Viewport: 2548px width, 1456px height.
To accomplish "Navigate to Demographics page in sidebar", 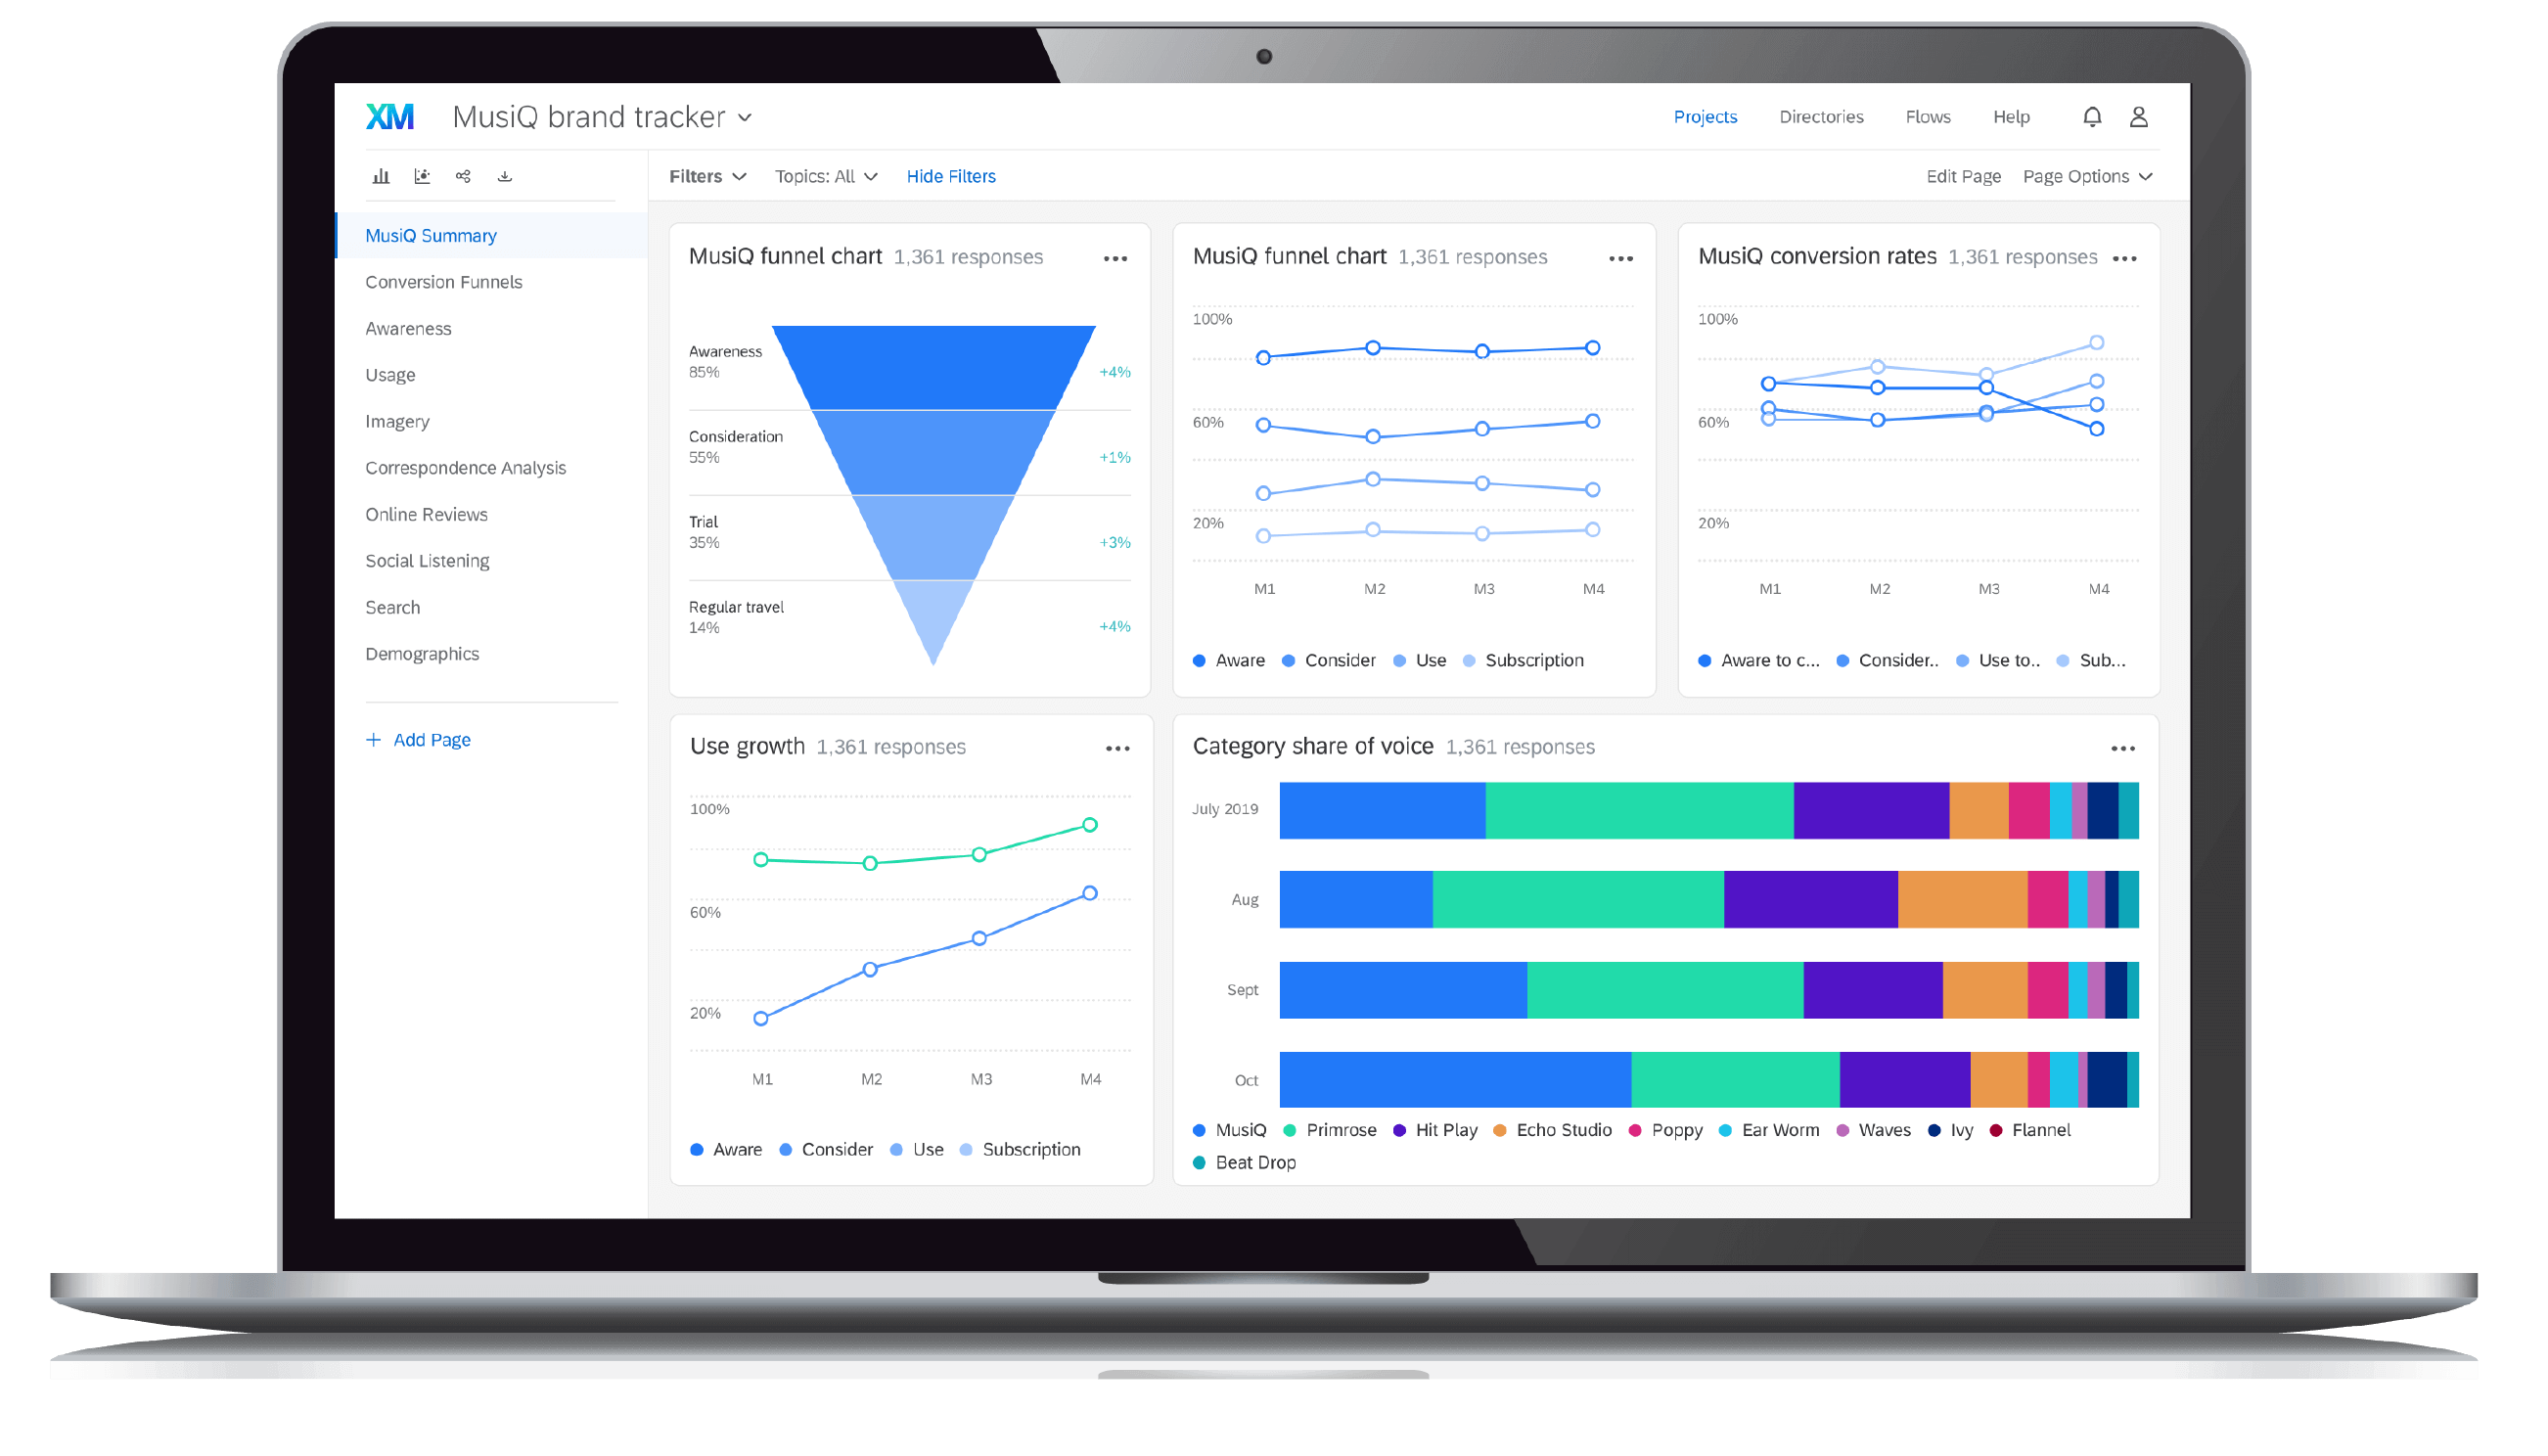I will coord(420,655).
